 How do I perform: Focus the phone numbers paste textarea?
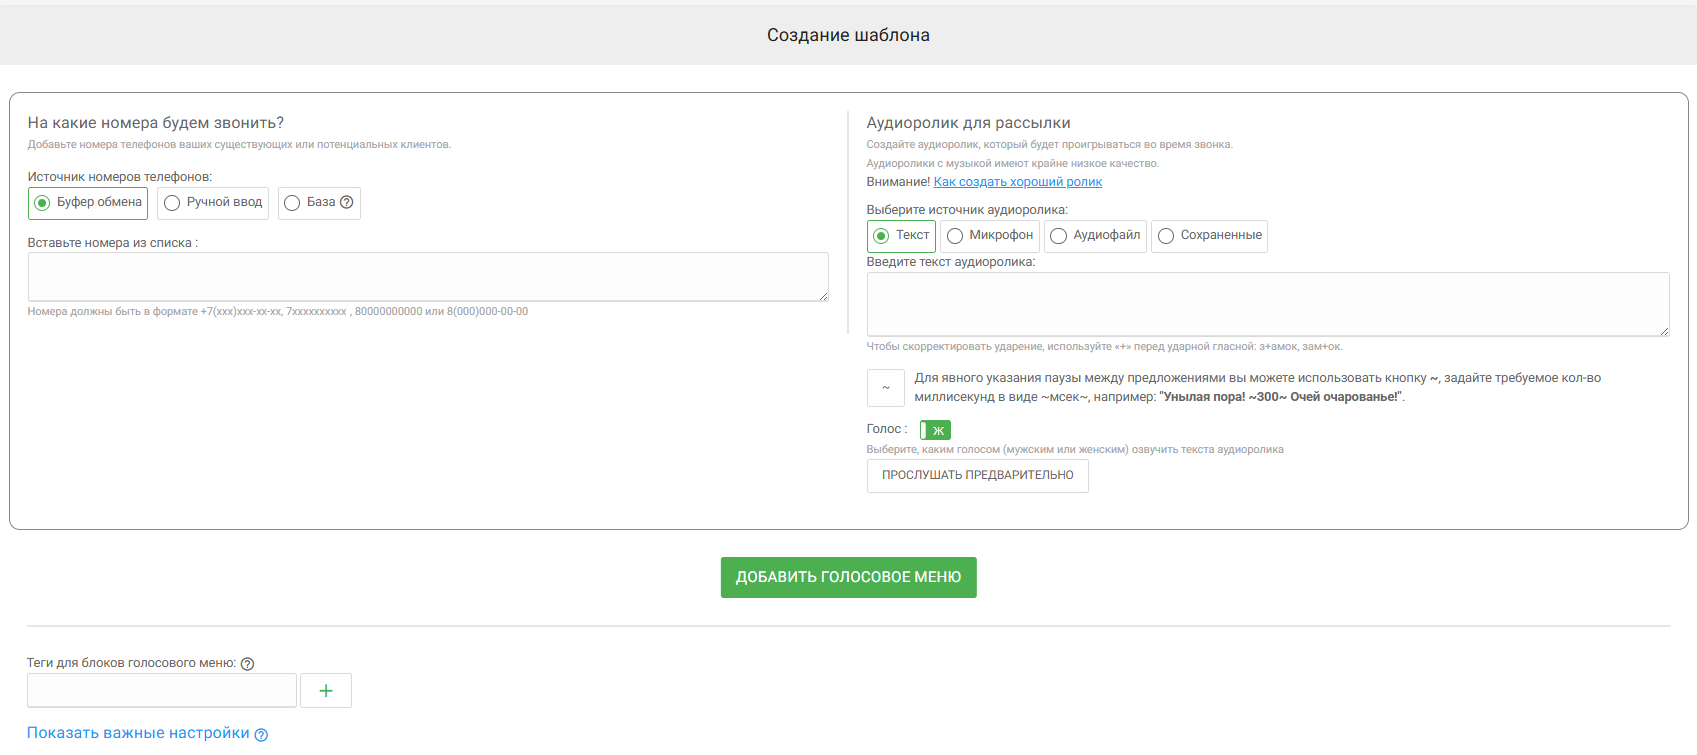point(428,277)
